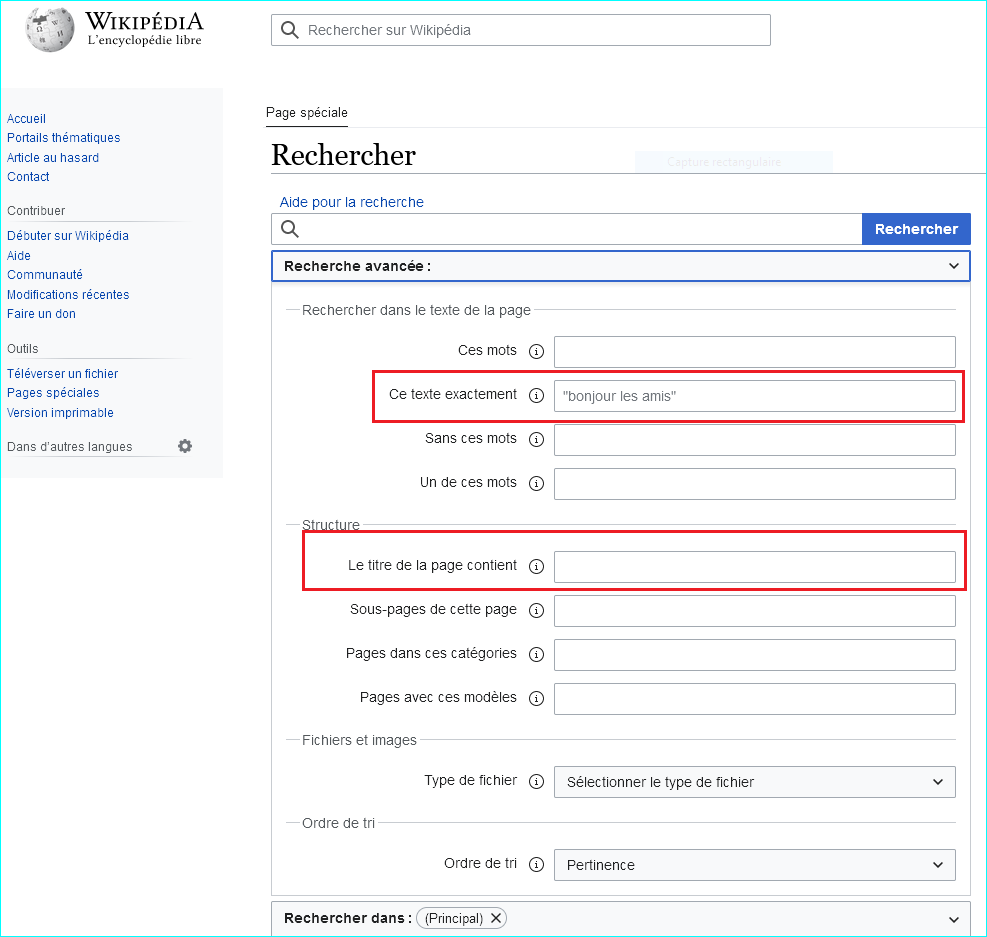Open the Aide sidebar link
The image size is (987, 937).
tap(19, 256)
